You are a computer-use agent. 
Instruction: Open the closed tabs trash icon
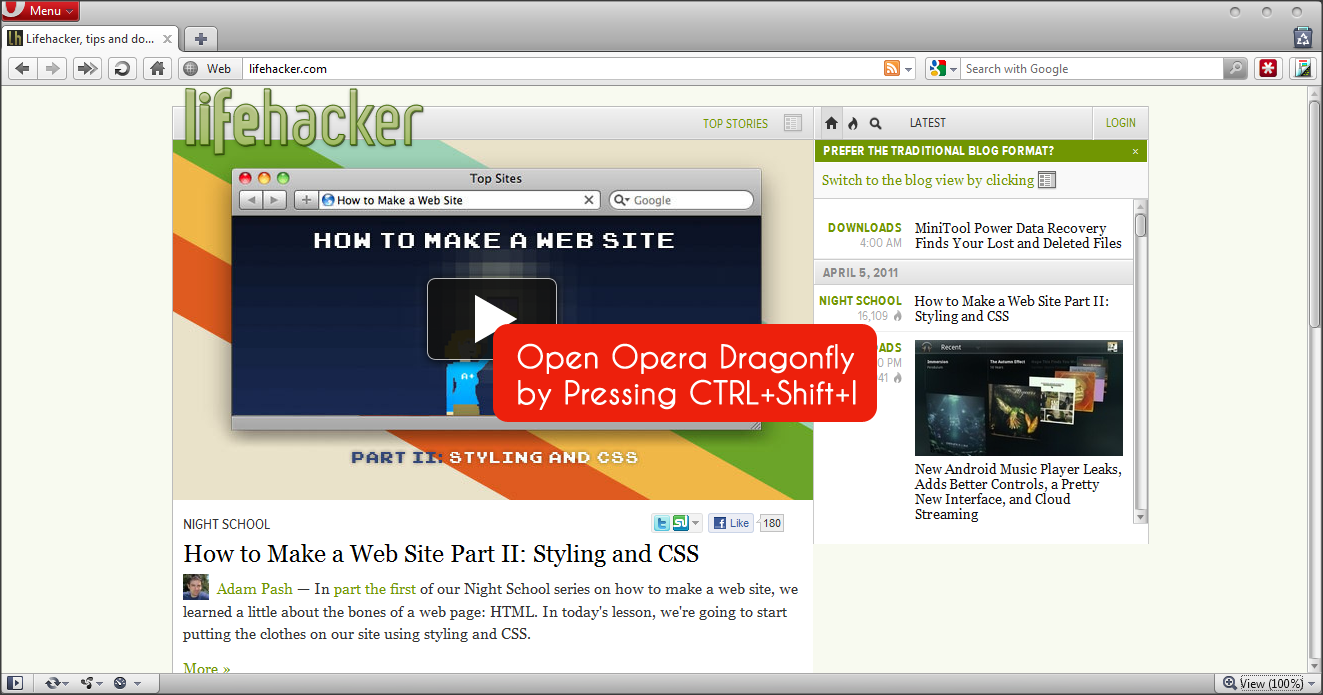pos(1302,38)
